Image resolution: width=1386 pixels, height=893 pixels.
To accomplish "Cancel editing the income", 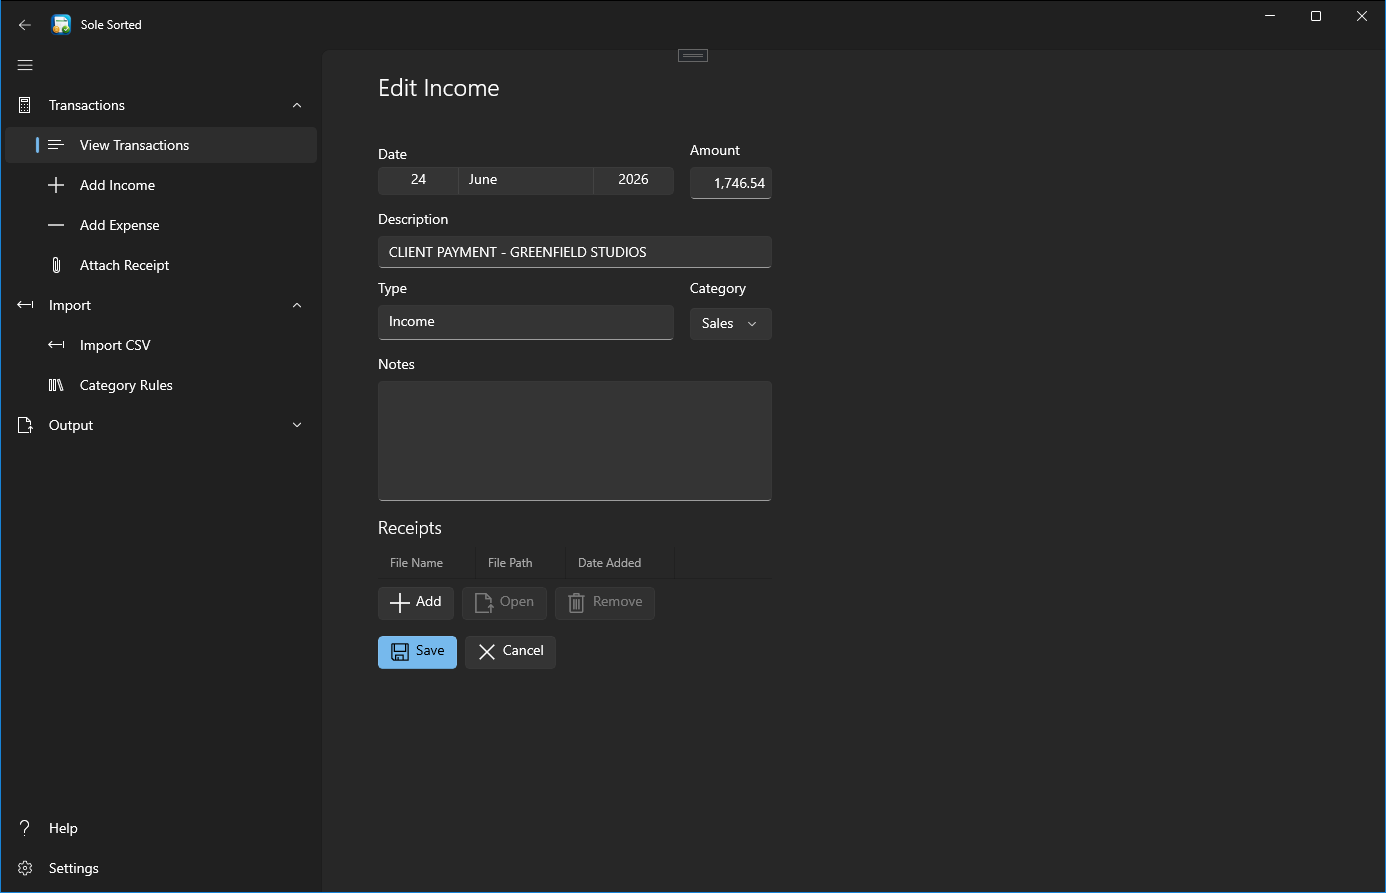I will point(510,652).
